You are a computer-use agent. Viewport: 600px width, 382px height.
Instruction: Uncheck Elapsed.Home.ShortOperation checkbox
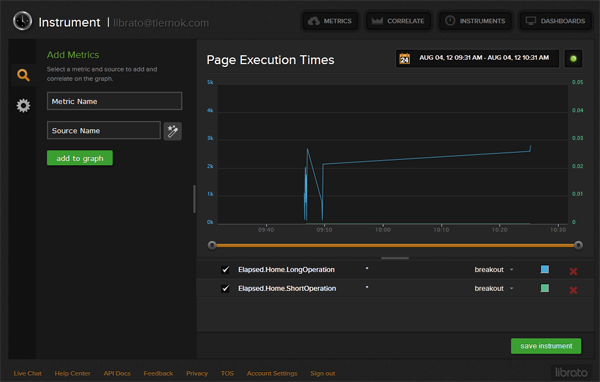coord(225,289)
